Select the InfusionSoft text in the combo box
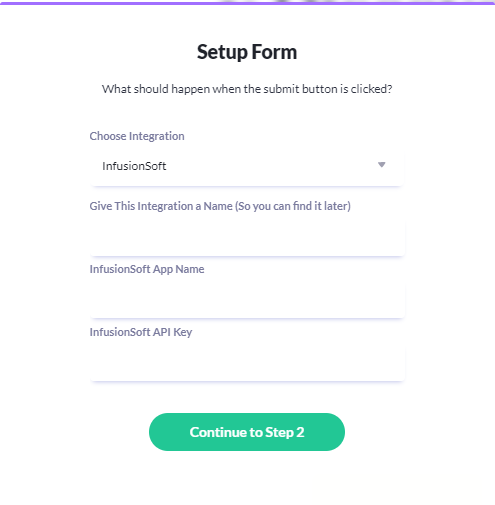Viewport: 495px width, 505px height. click(134, 166)
